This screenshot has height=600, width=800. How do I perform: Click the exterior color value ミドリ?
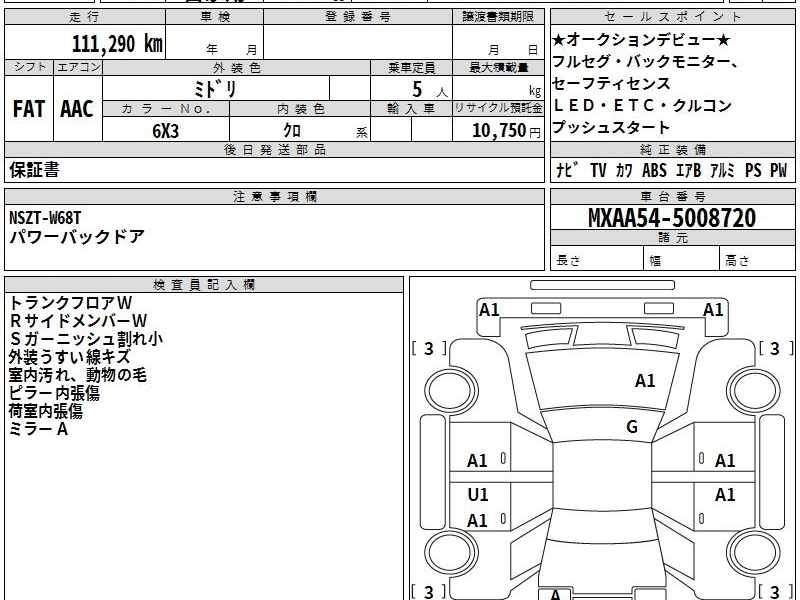pos(215,89)
